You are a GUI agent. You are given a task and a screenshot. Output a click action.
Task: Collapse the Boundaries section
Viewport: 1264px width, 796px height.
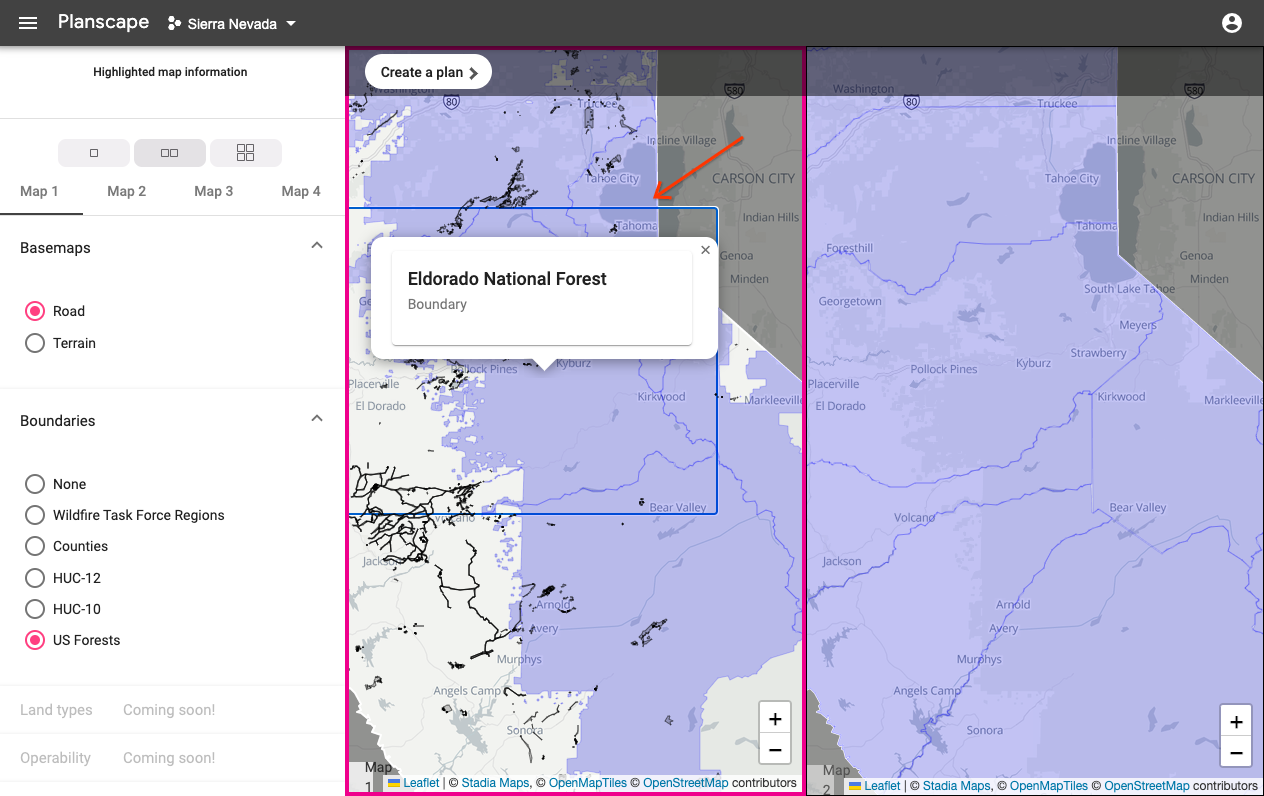[317, 418]
